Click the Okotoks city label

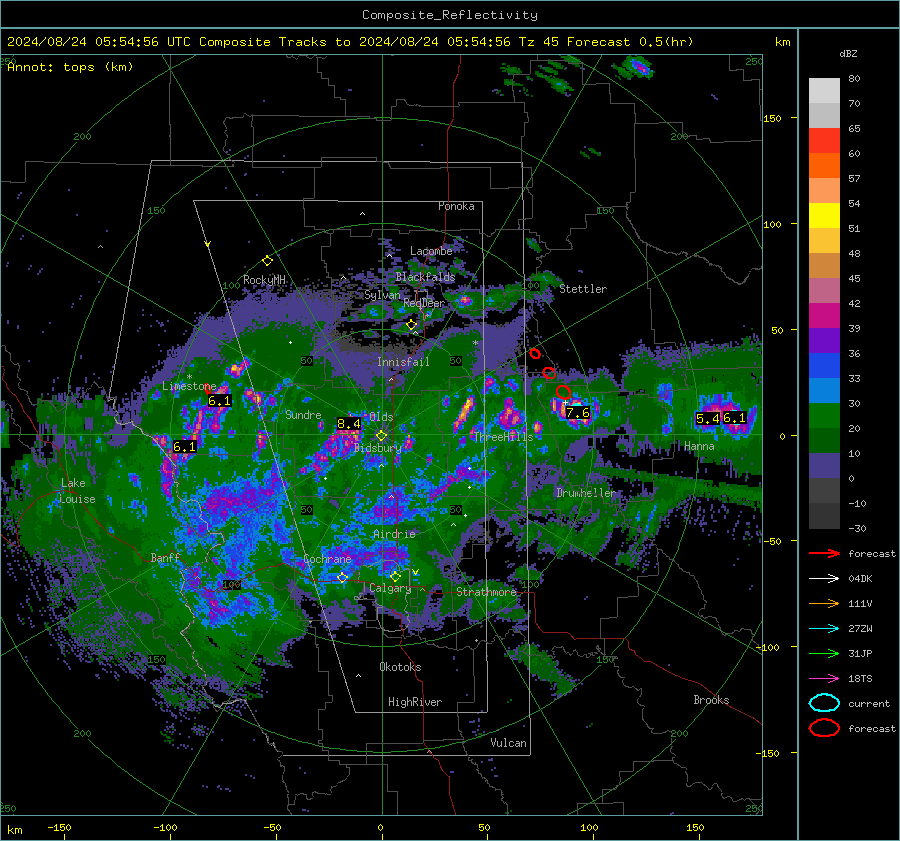click(x=400, y=667)
